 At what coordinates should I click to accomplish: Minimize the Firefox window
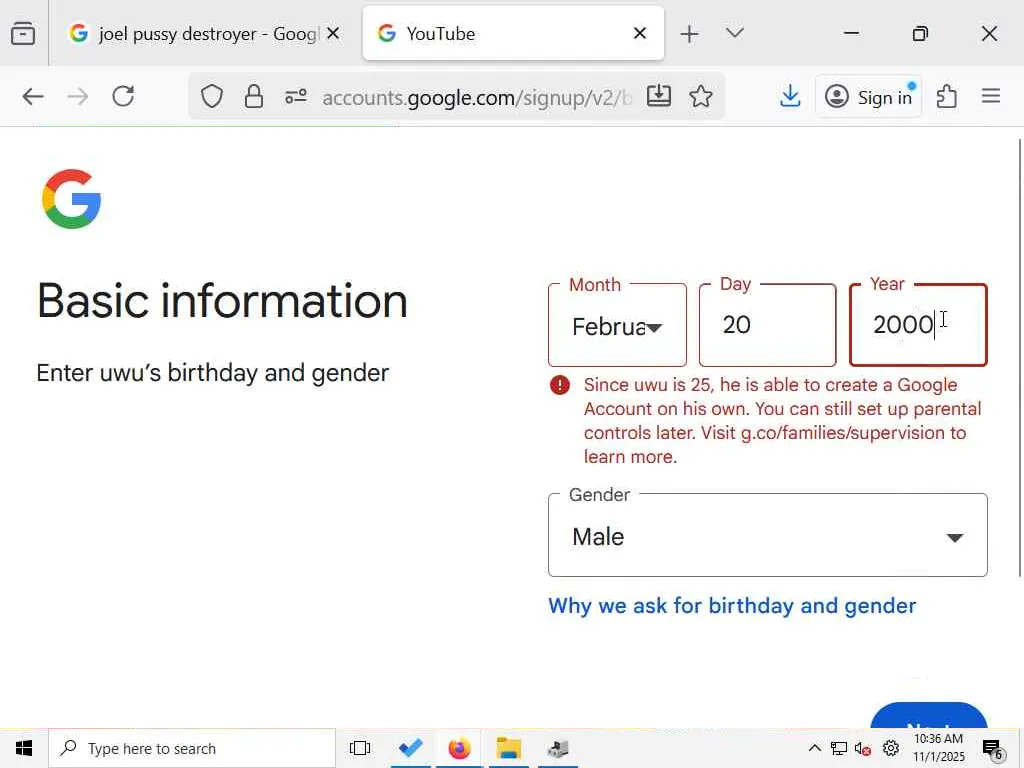coord(851,33)
